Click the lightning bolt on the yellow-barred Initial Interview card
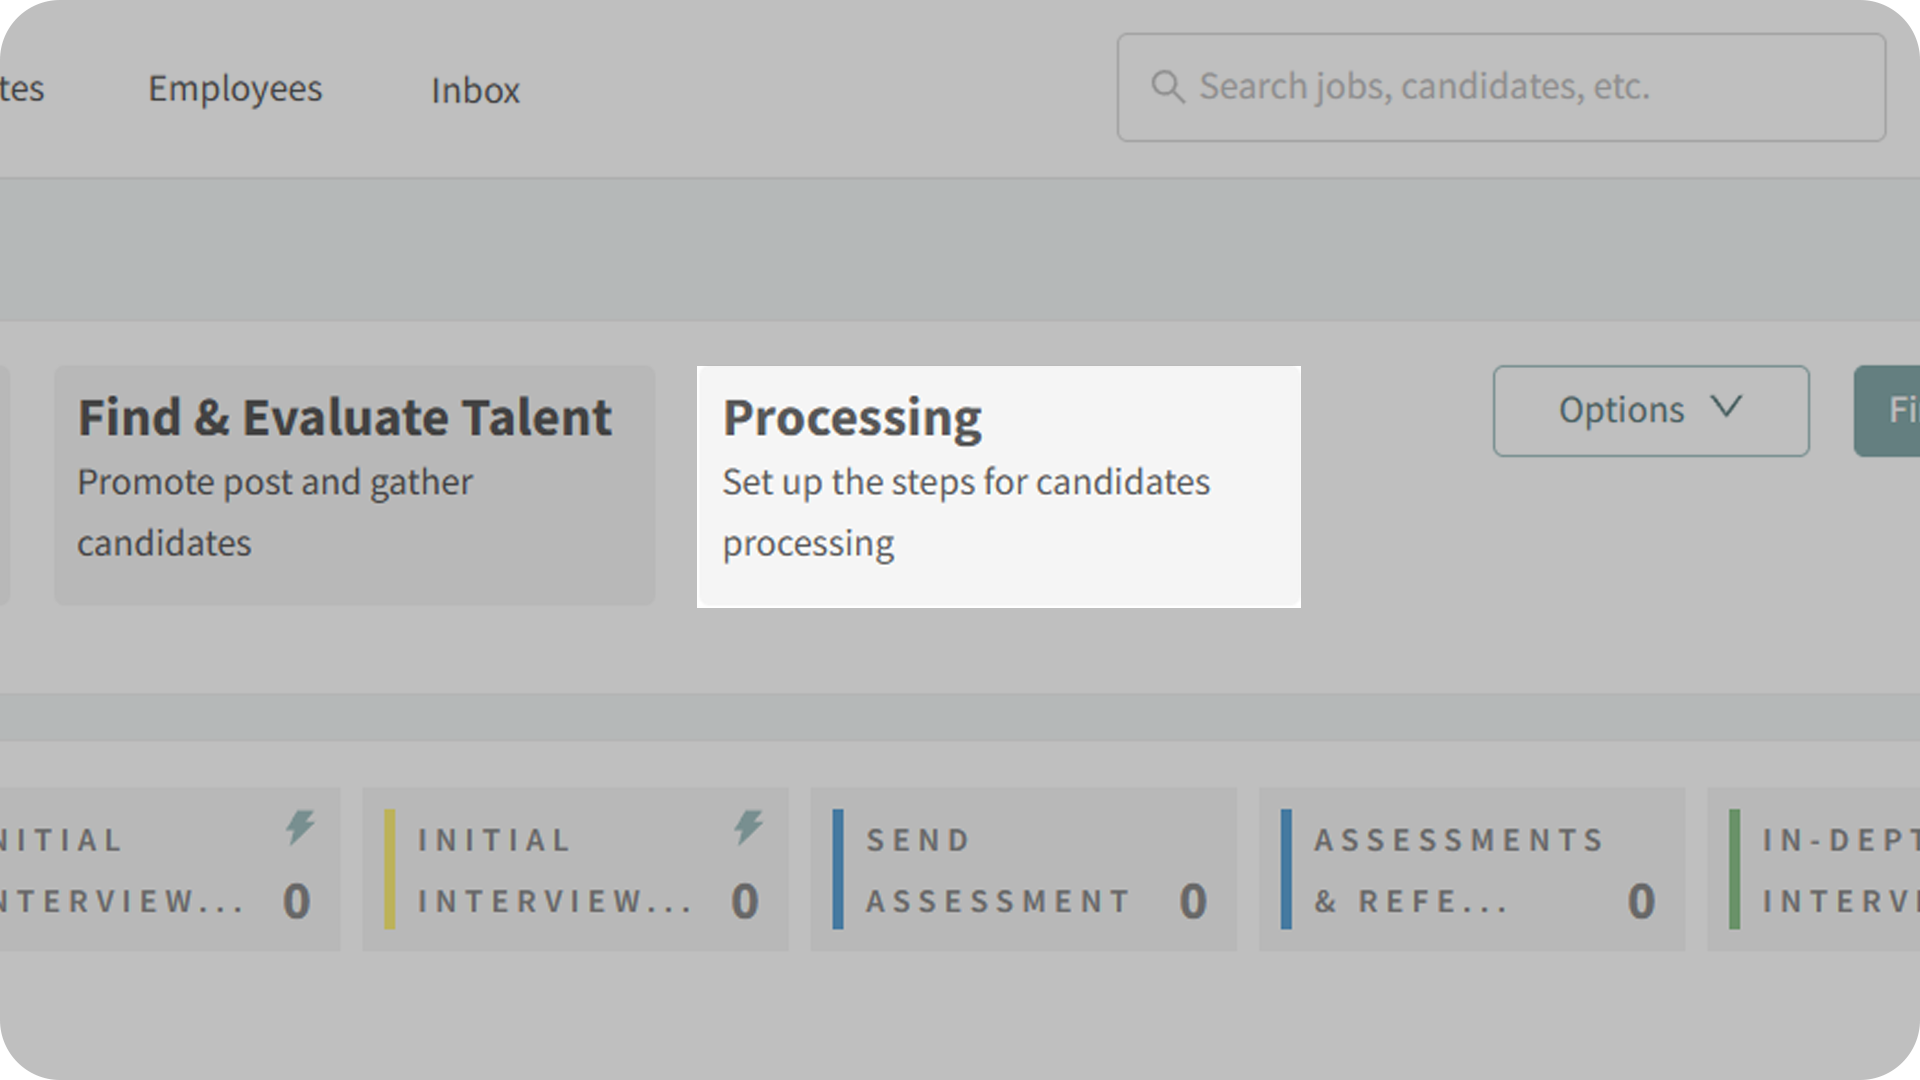 (x=748, y=827)
